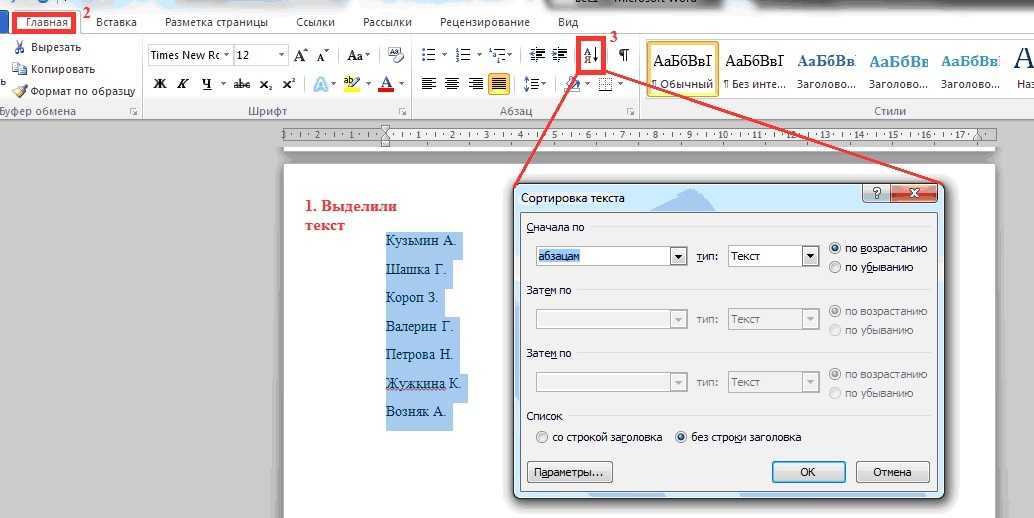Click the borders grid icon
This screenshot has height=518, width=1034.
tap(605, 84)
